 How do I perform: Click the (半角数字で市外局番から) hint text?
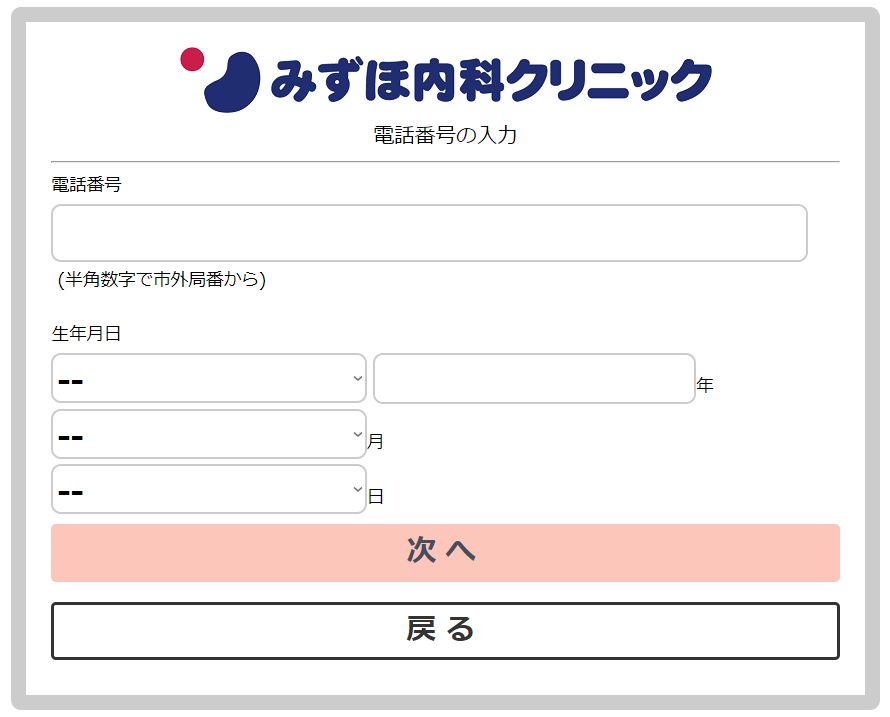[x=161, y=279]
